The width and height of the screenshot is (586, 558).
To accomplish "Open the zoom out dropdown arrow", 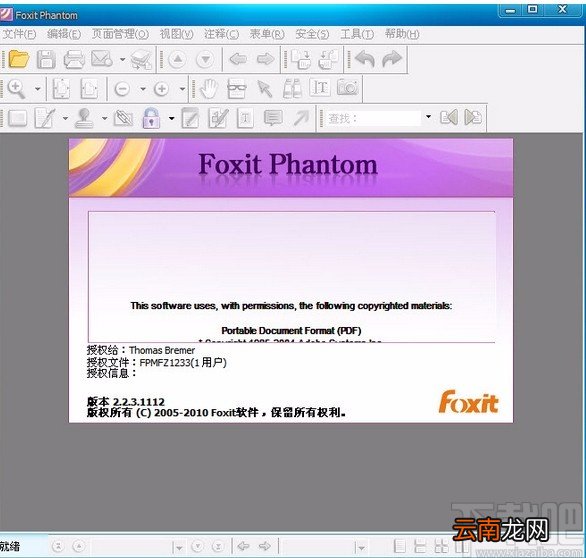I will pos(143,89).
